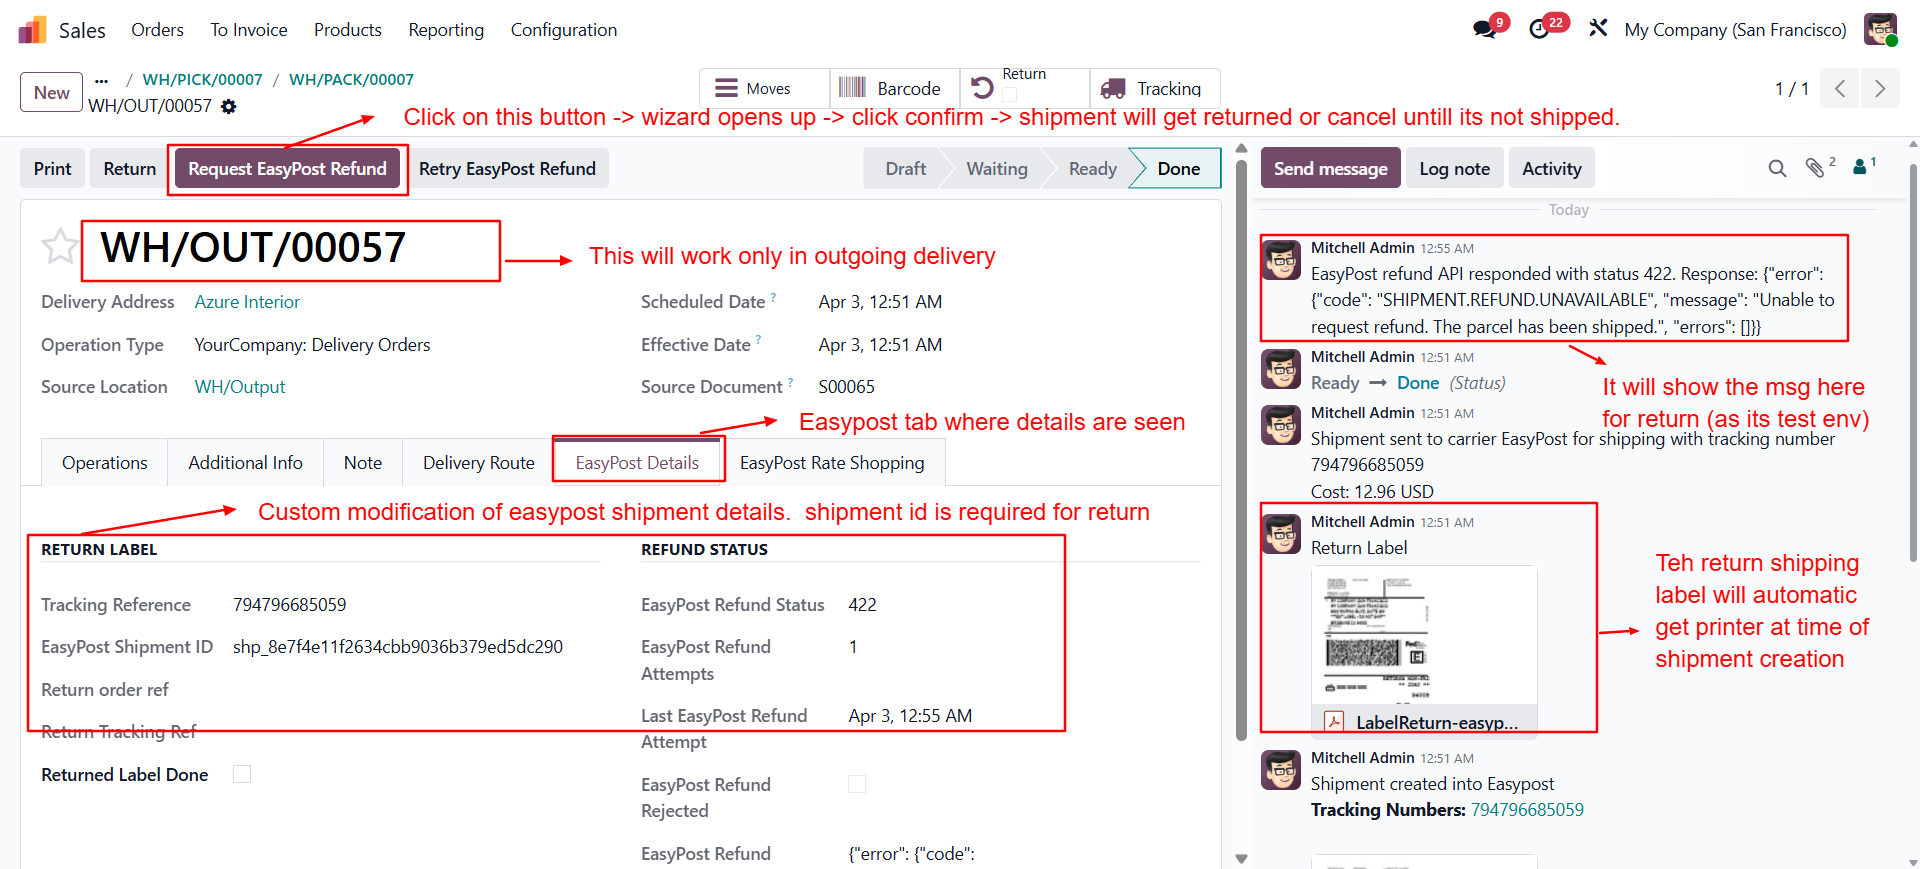Viewport: 1920px width, 869px height.
Task: Switch to EasyPost Details tab
Action: (x=637, y=462)
